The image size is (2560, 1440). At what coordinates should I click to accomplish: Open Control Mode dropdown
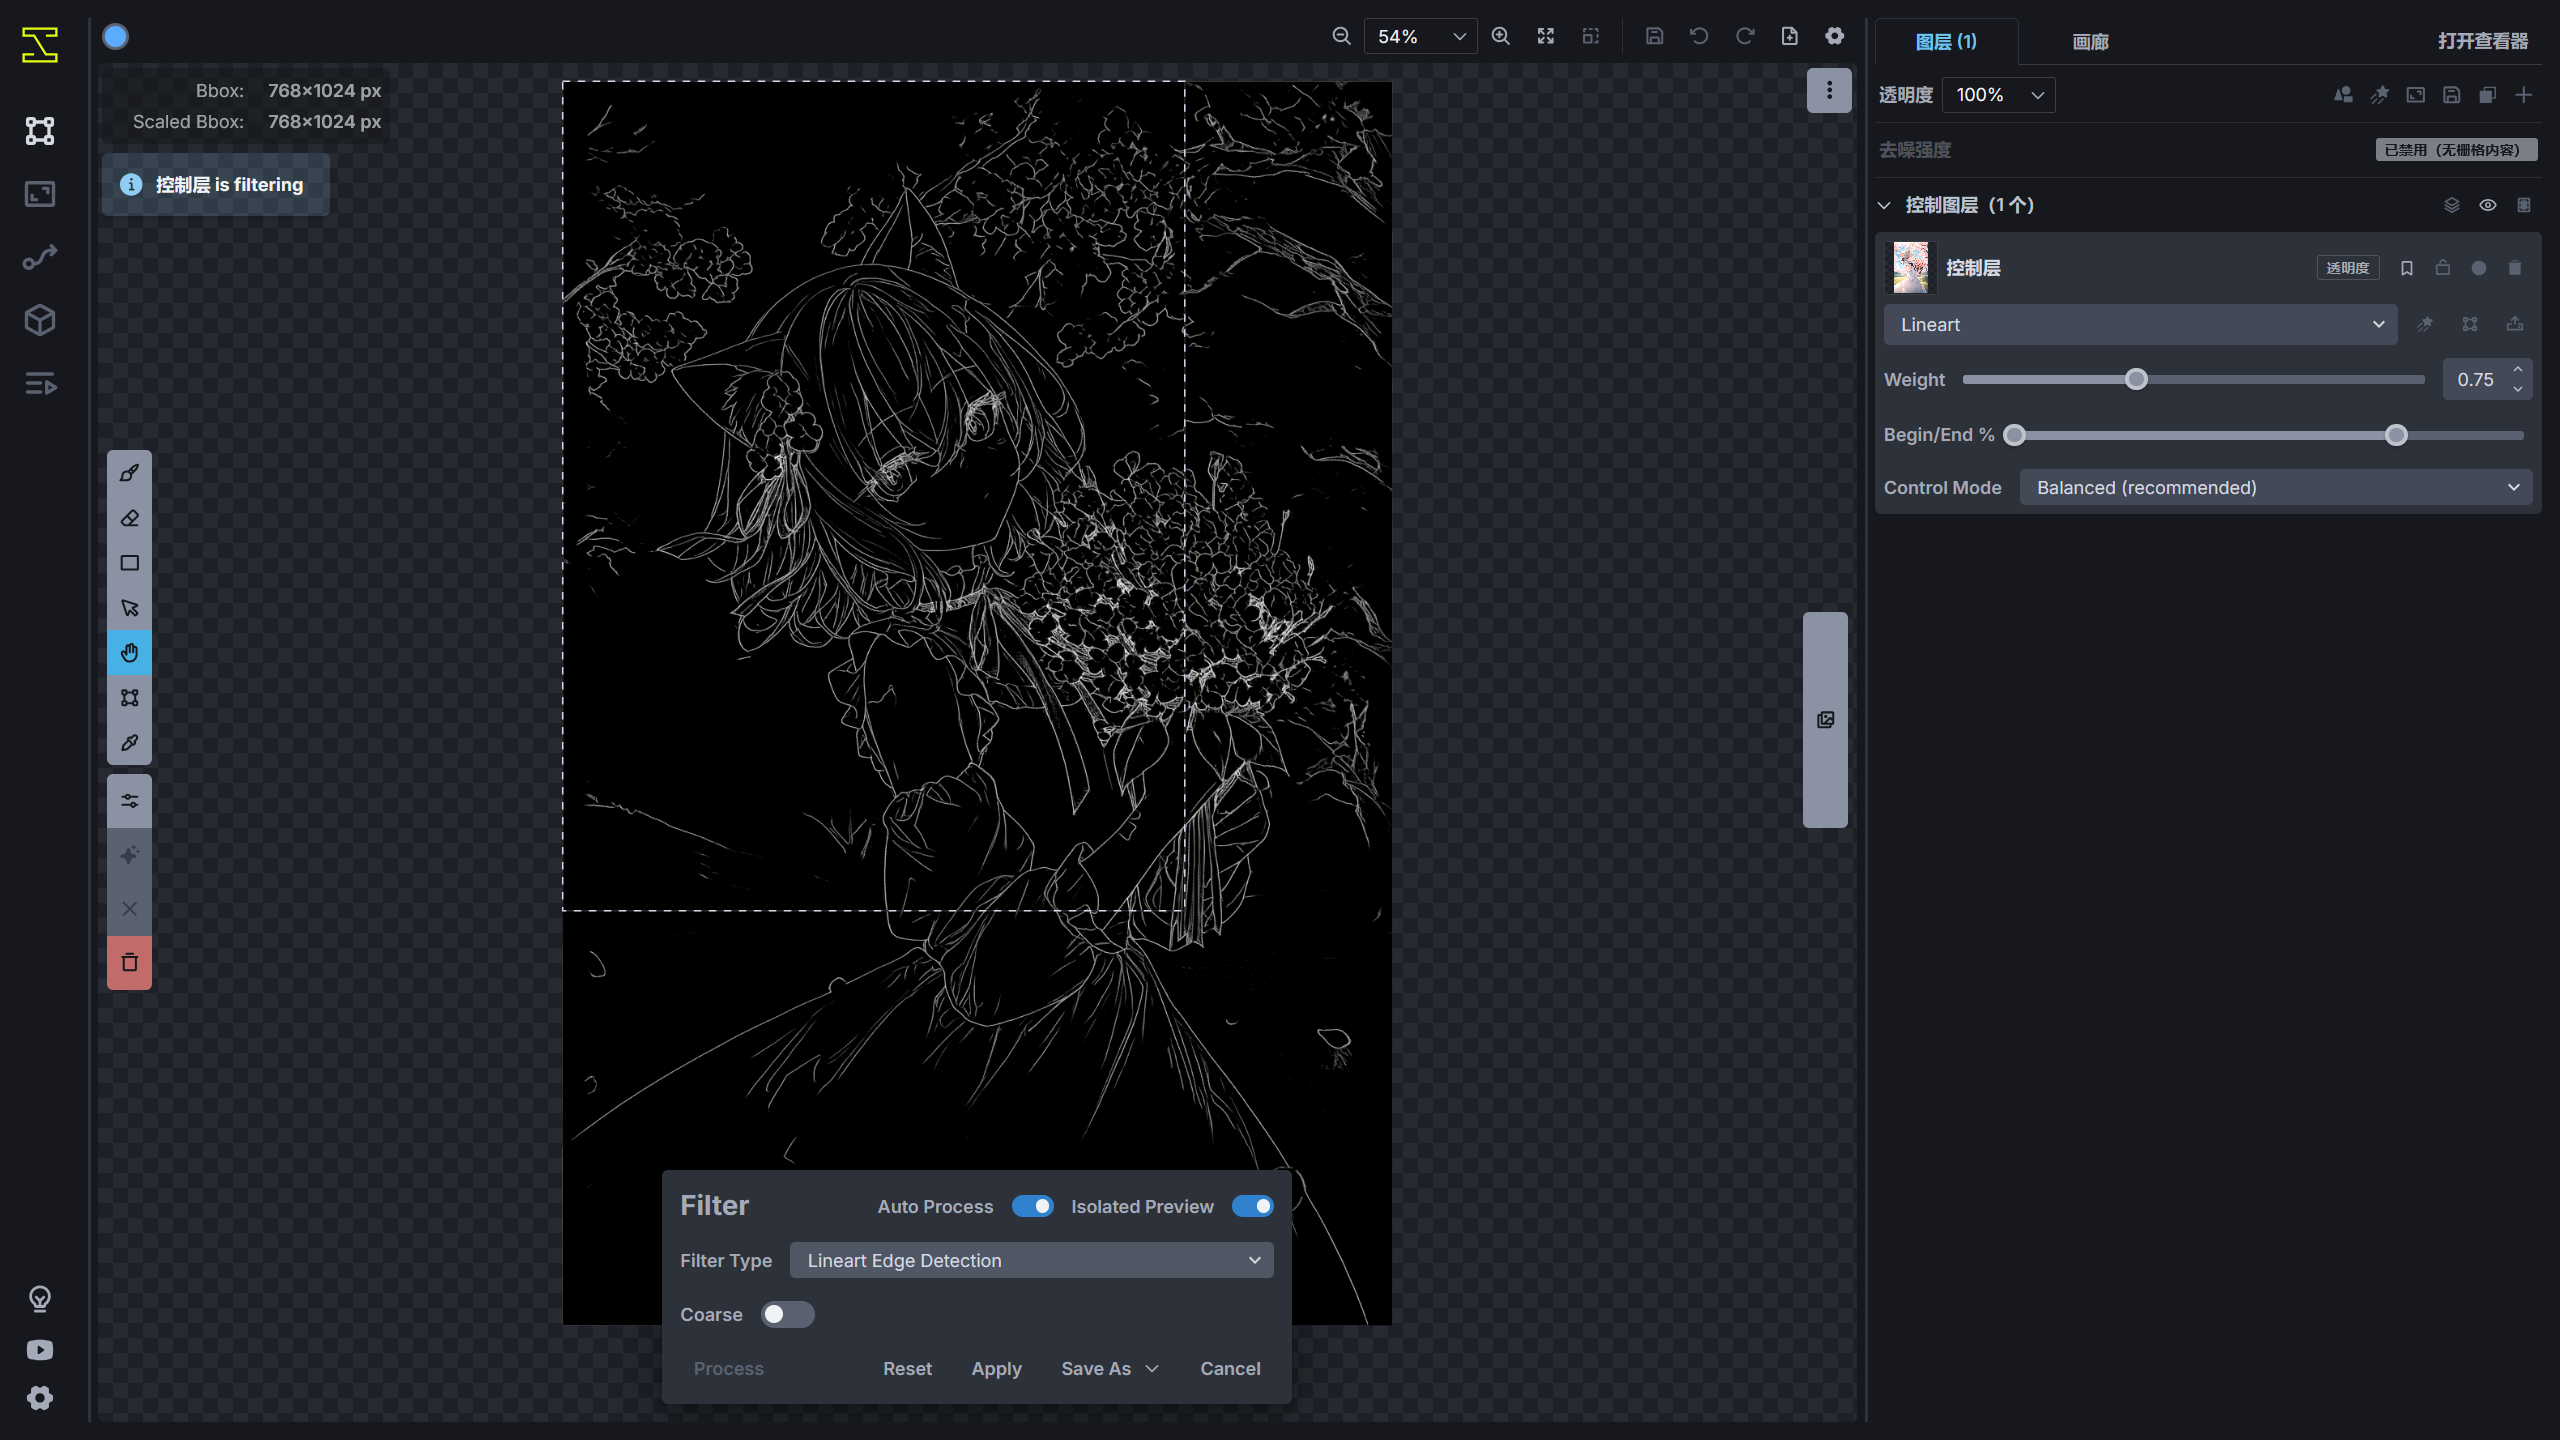pyautogui.click(x=2275, y=487)
